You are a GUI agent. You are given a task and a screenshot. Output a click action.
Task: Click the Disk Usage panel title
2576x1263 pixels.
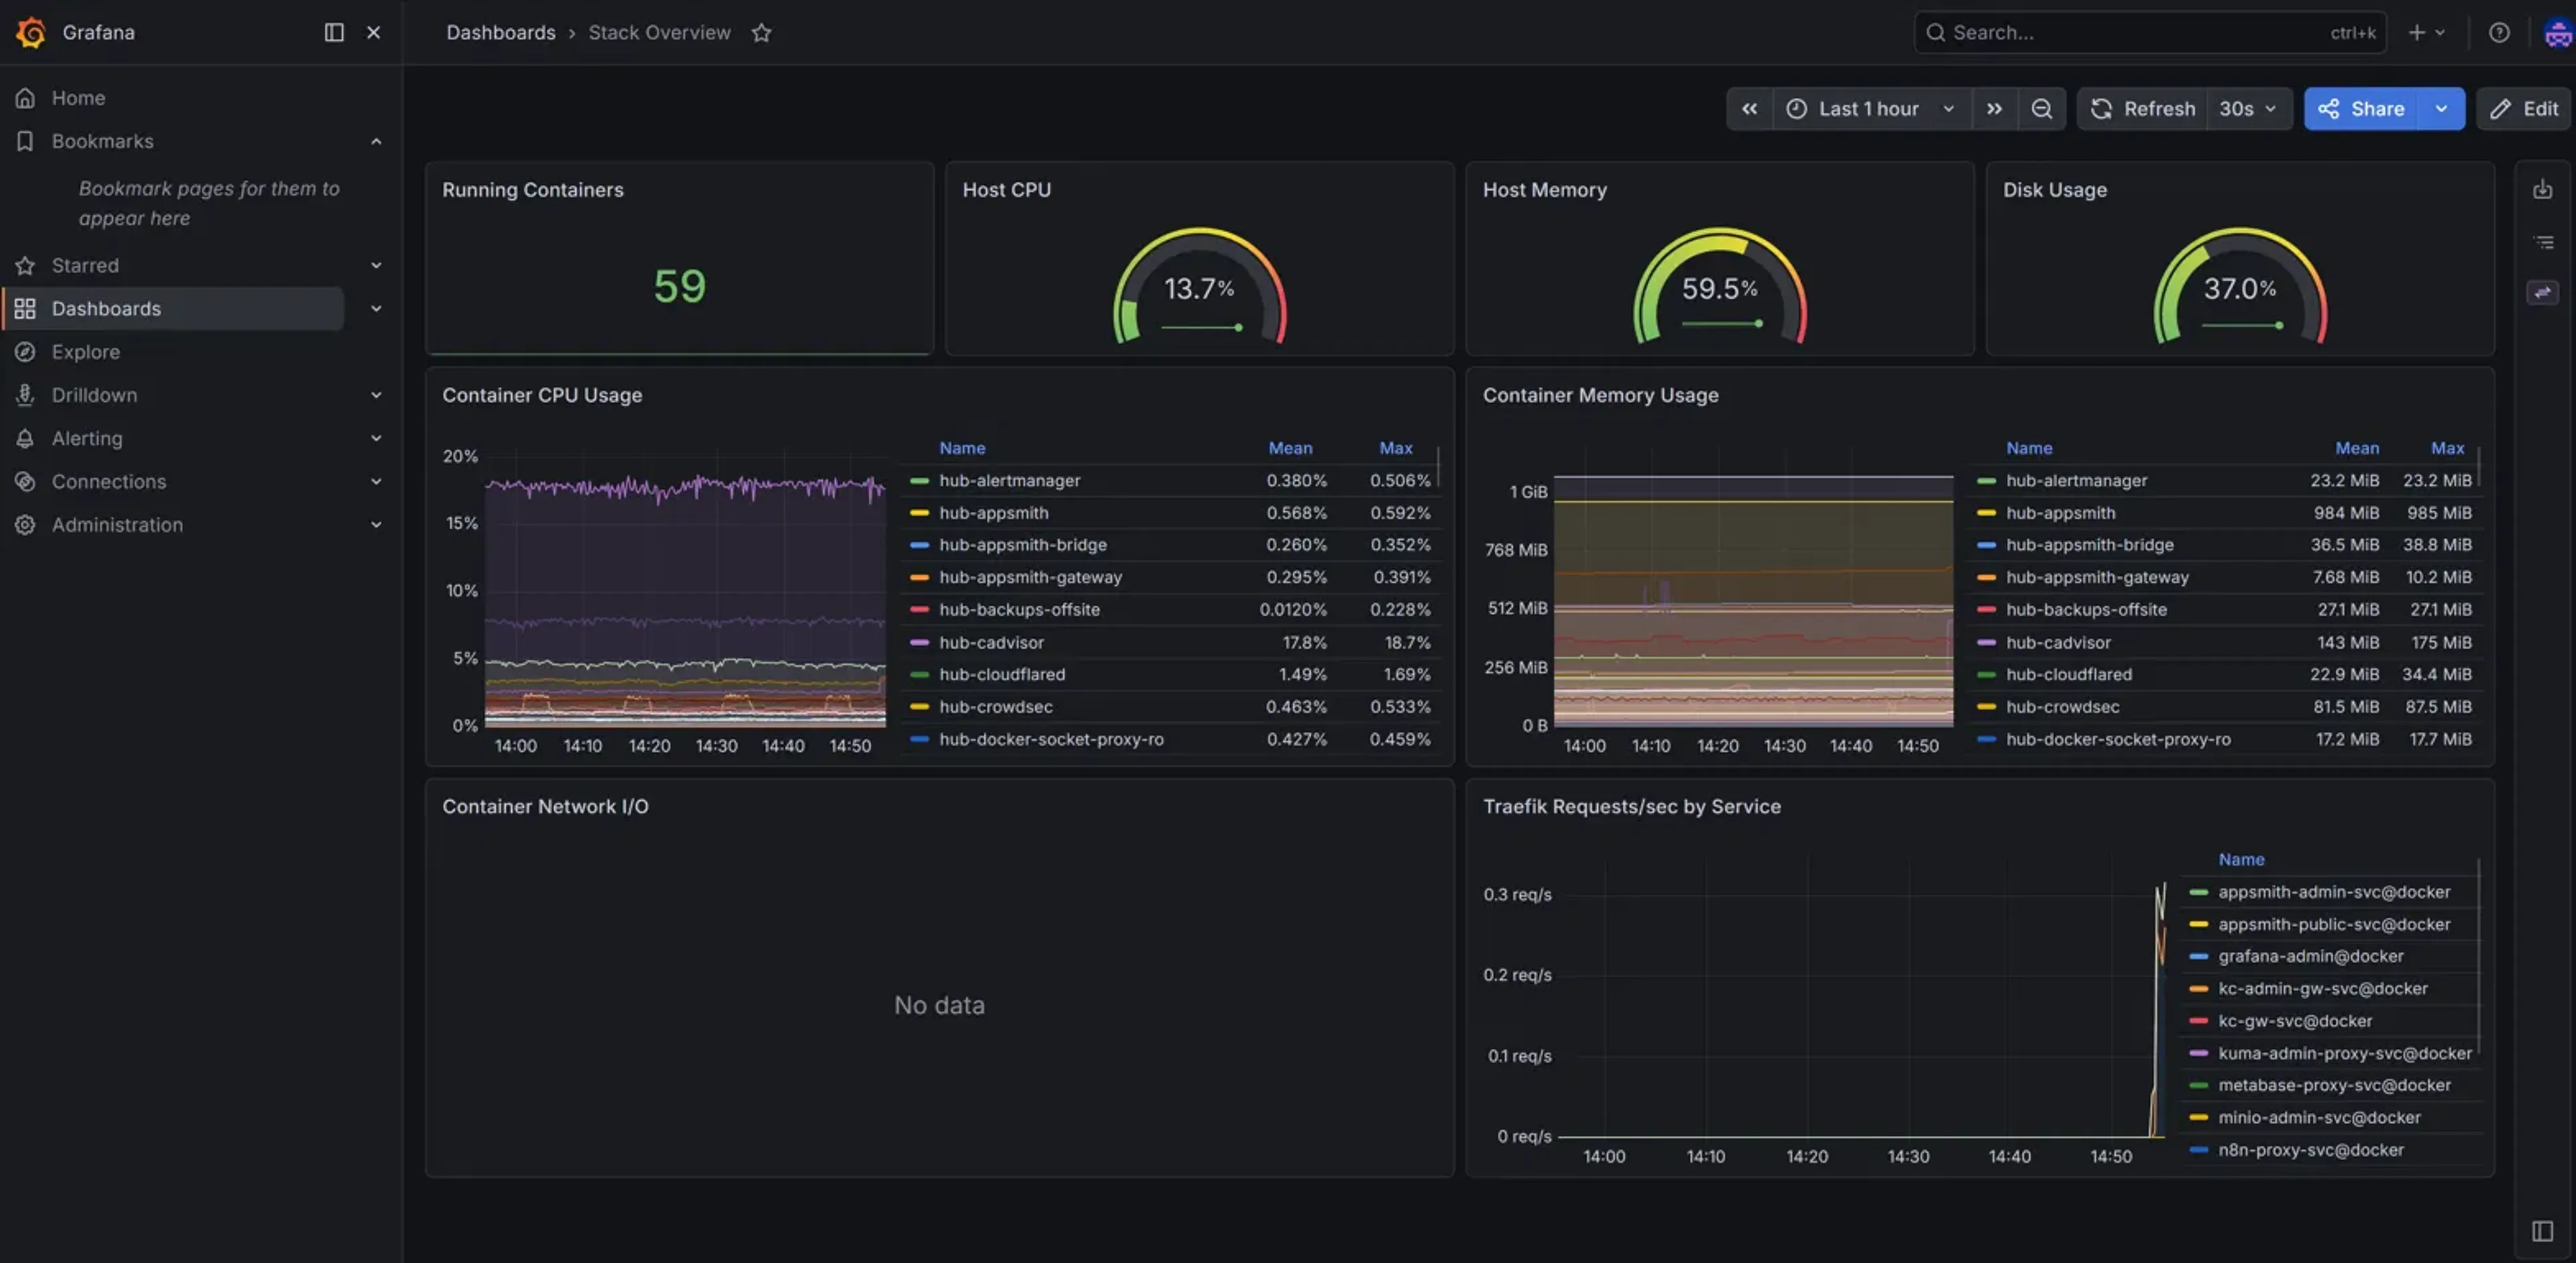click(x=2054, y=189)
